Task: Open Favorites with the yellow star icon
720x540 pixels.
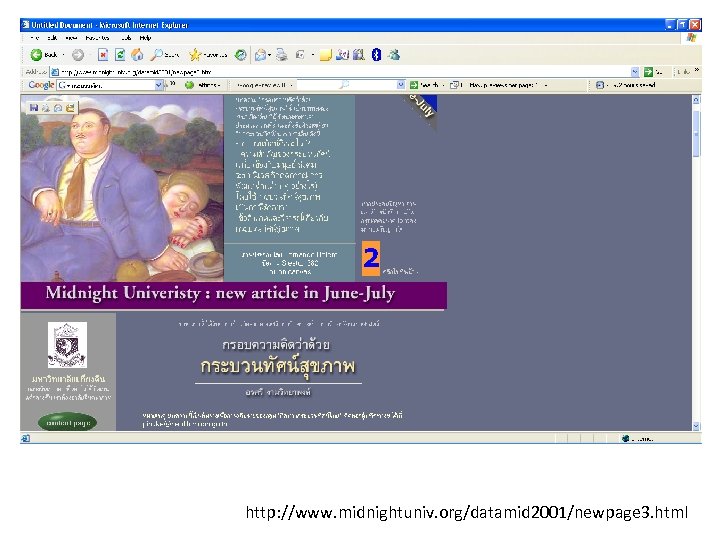Action: tap(195, 55)
